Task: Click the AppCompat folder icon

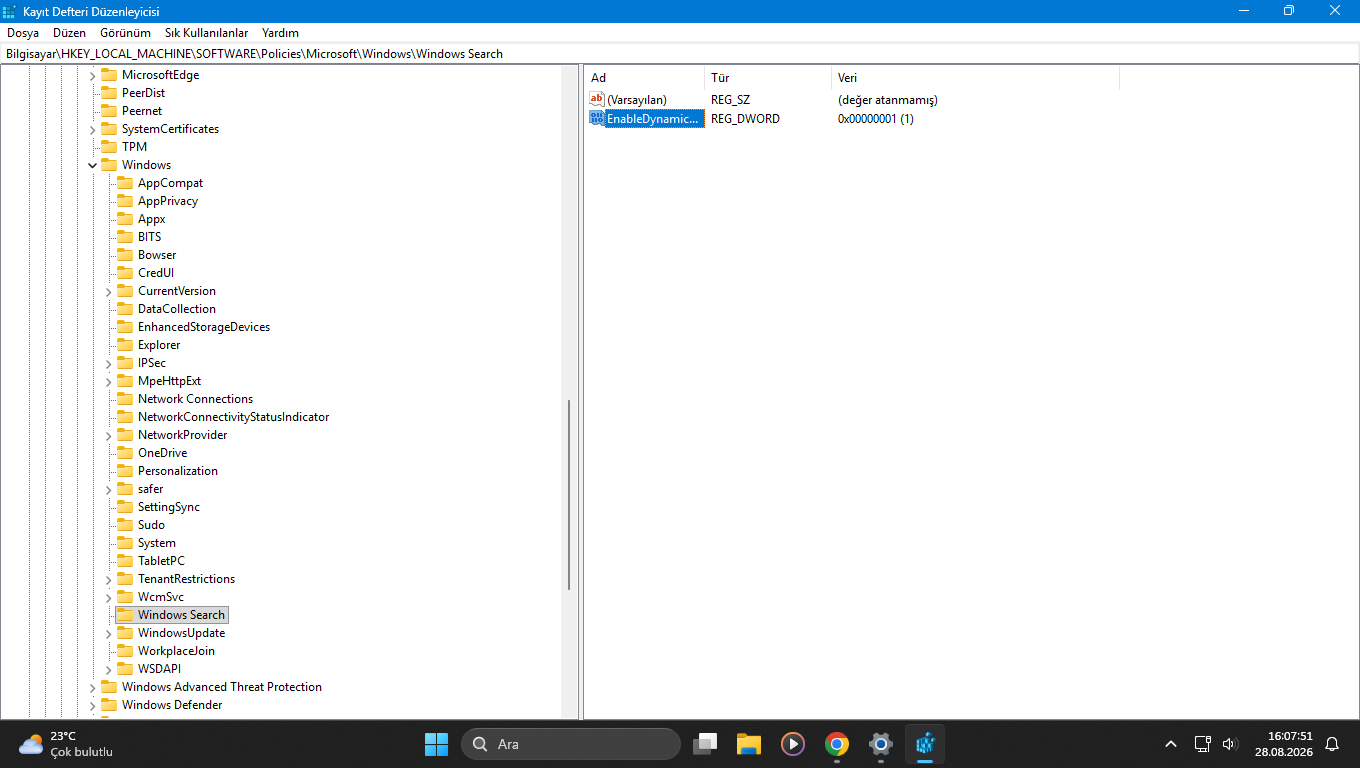Action: 124,183
